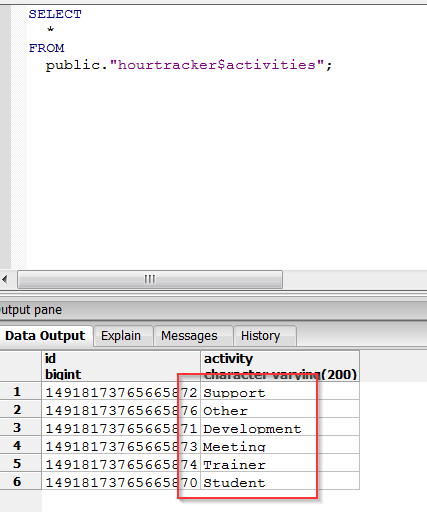Viewport: 427px width, 512px height.
Task: Click the Output pane title bar
Action: click(x=213, y=310)
